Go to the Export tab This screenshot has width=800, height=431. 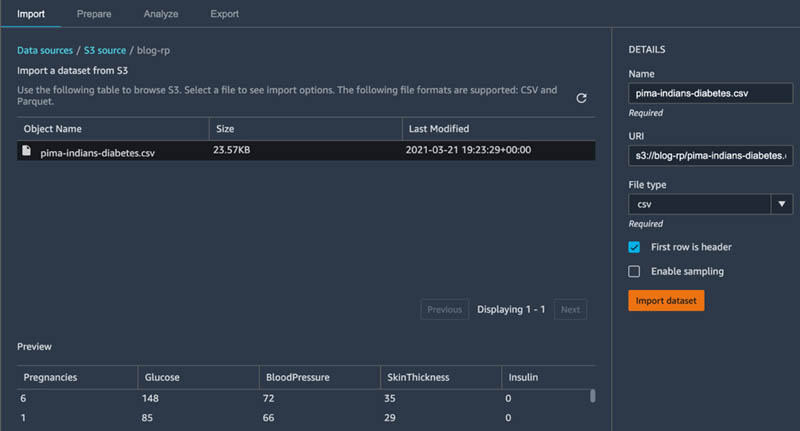224,14
